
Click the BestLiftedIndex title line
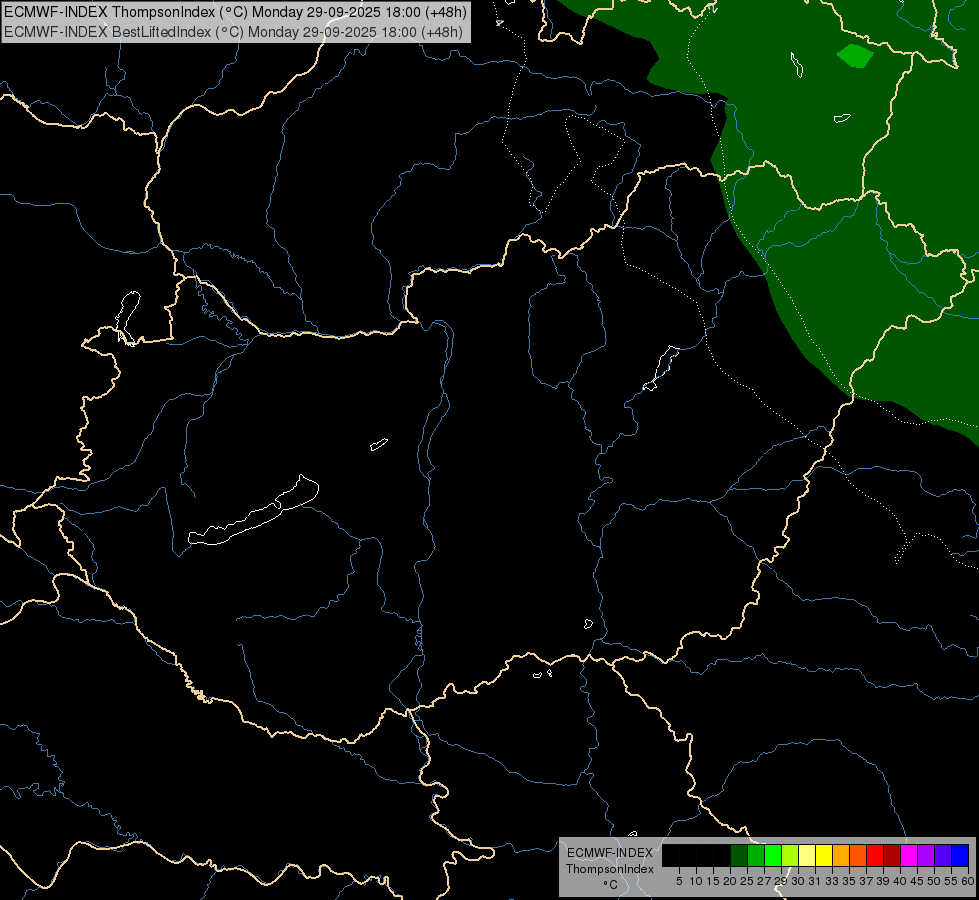tap(234, 32)
